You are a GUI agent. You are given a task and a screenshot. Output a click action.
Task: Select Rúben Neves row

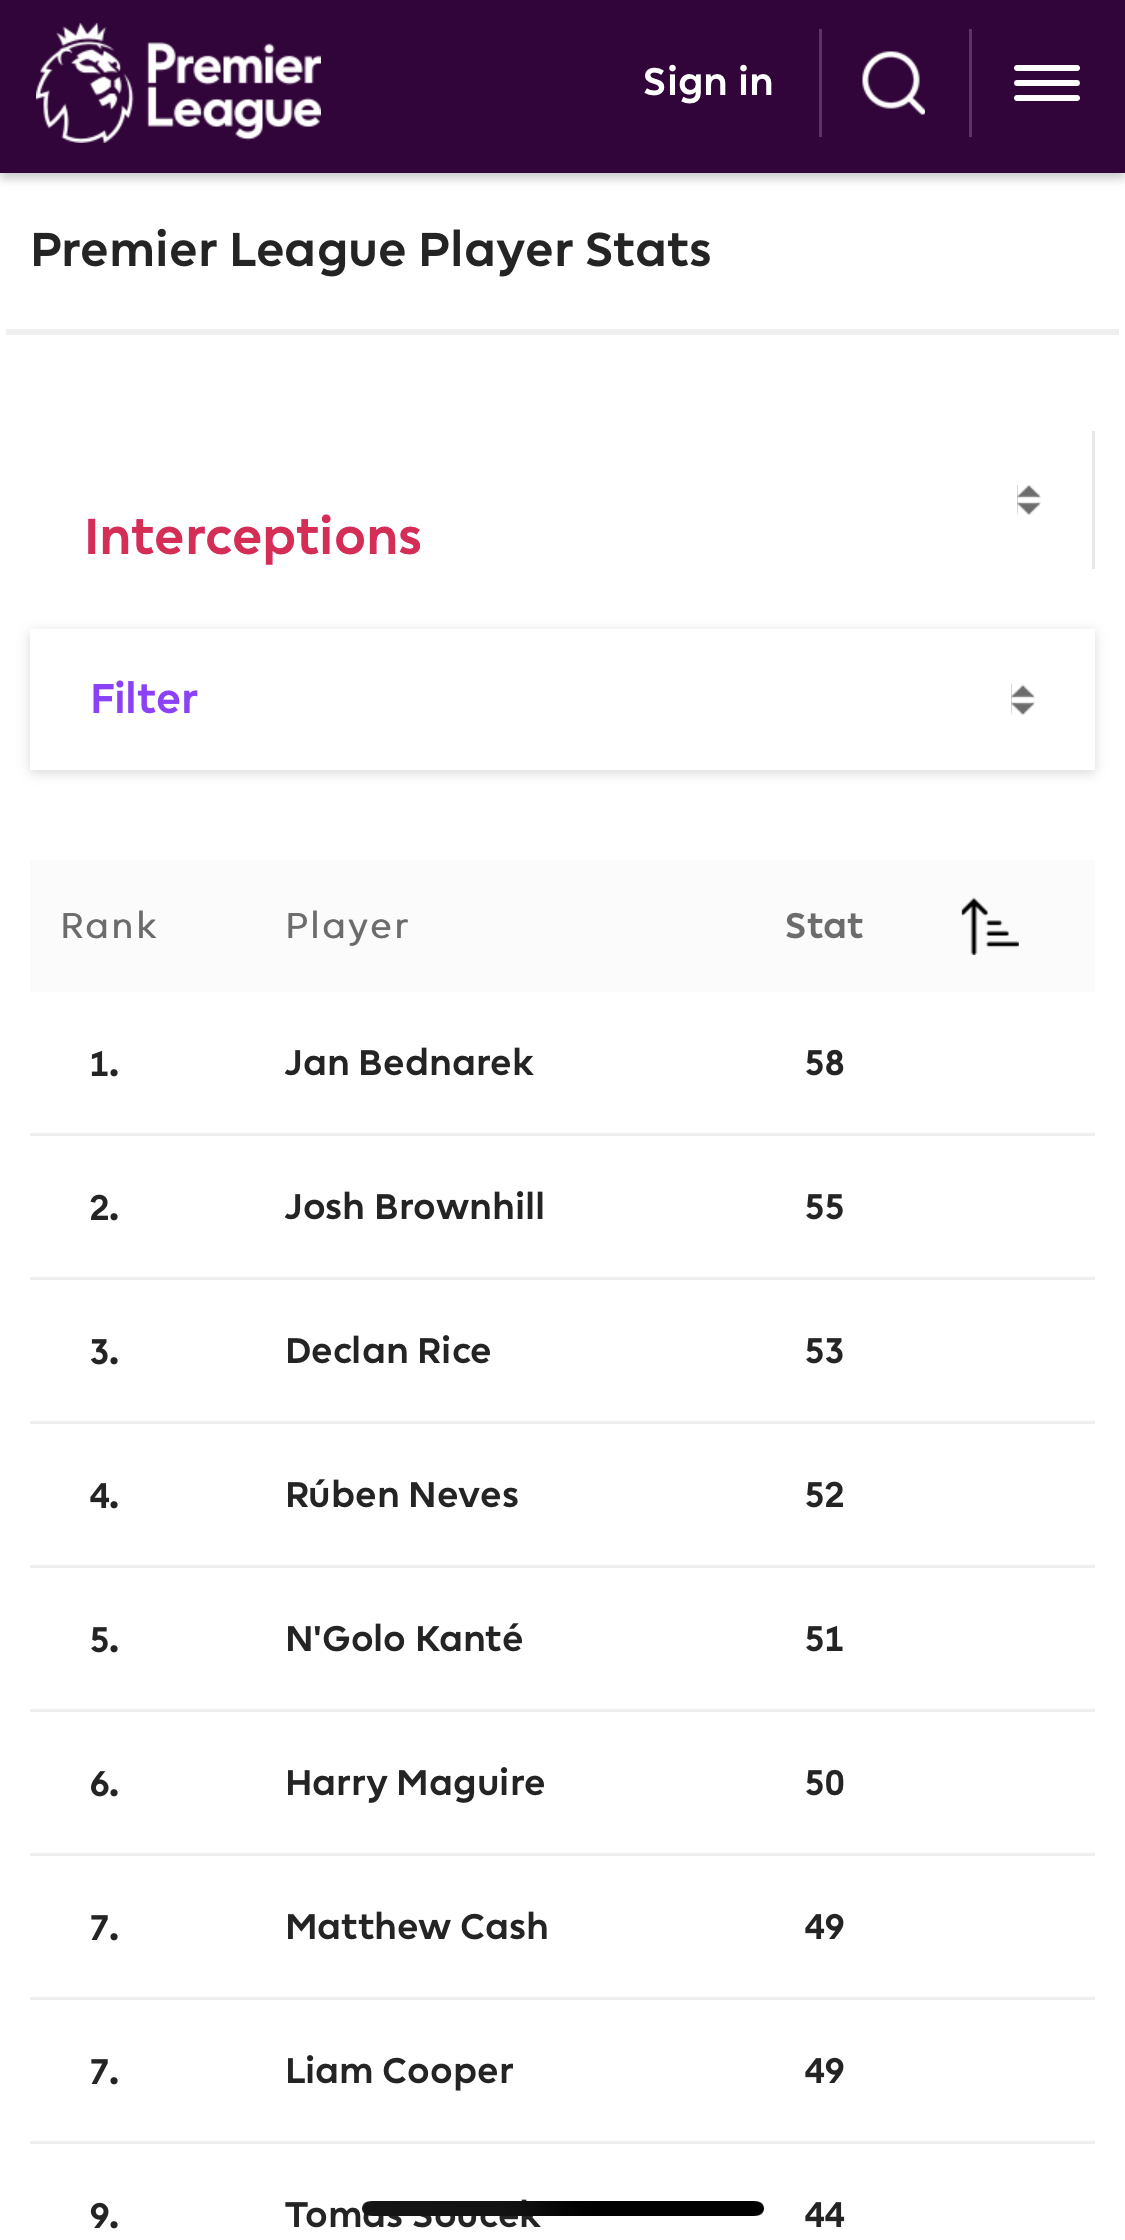point(402,1495)
